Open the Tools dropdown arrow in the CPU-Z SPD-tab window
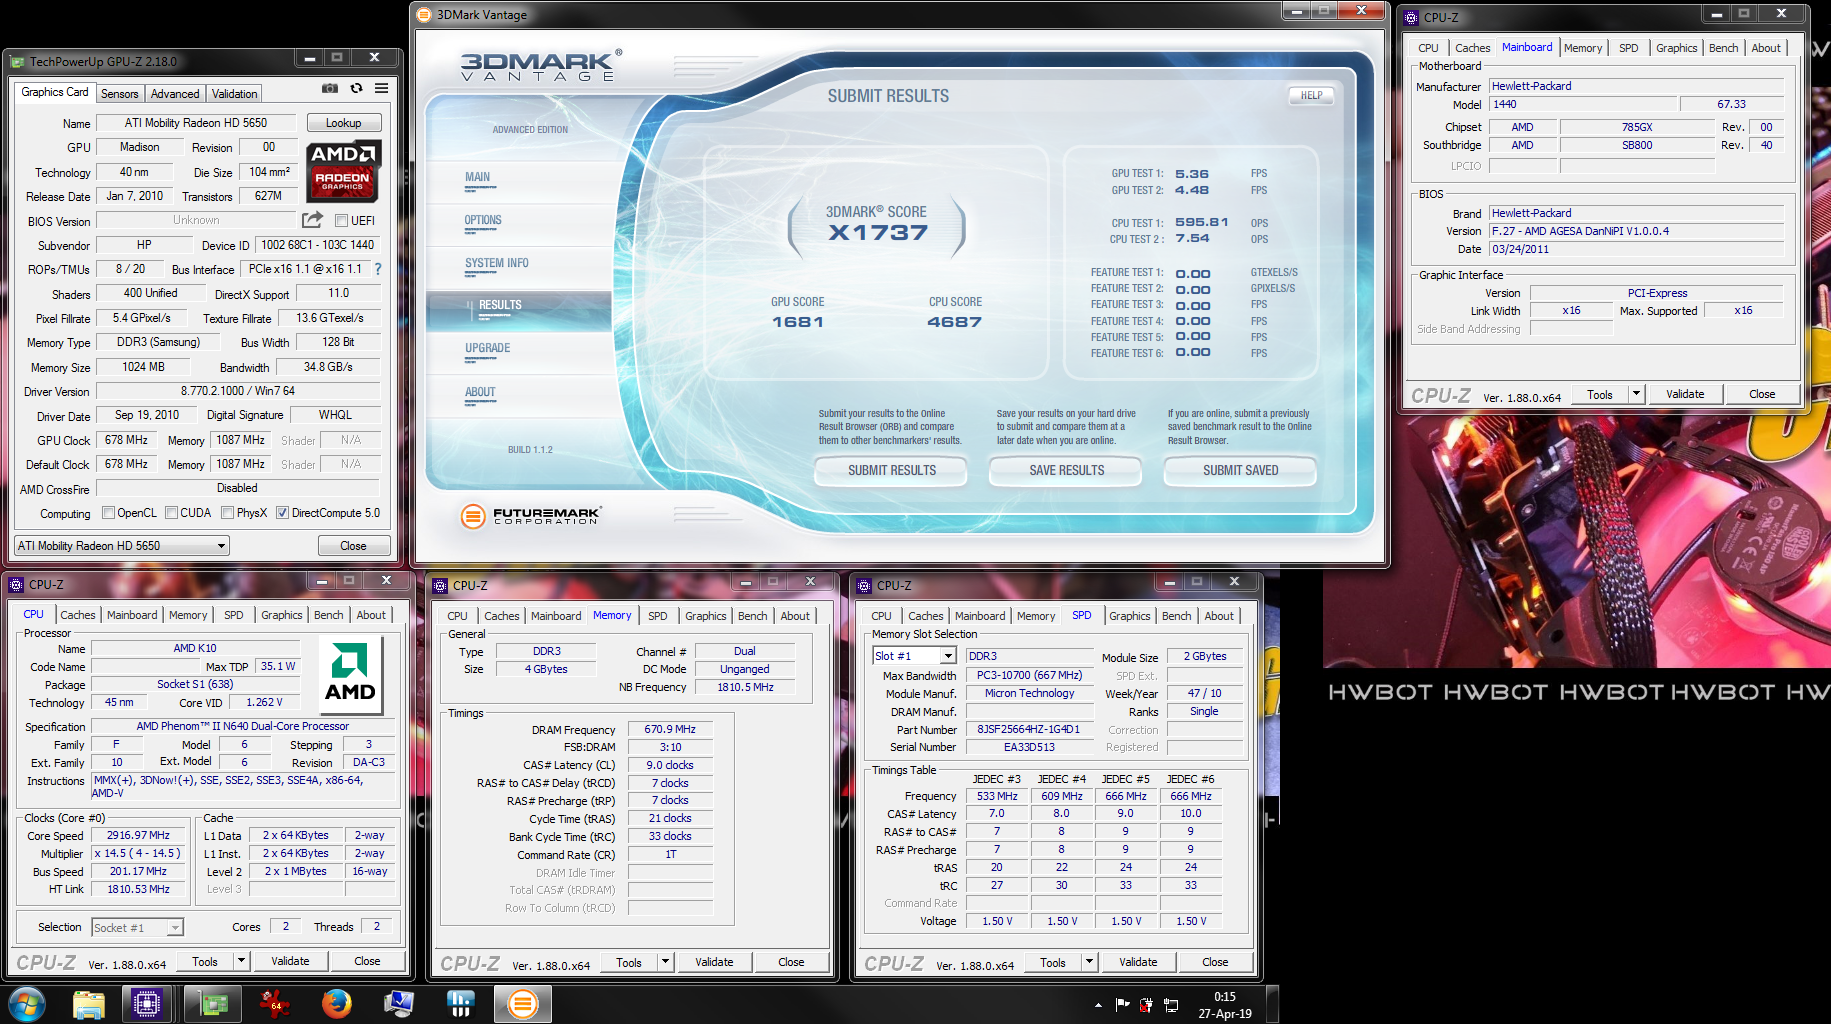The width and height of the screenshot is (1831, 1024). click(1088, 962)
